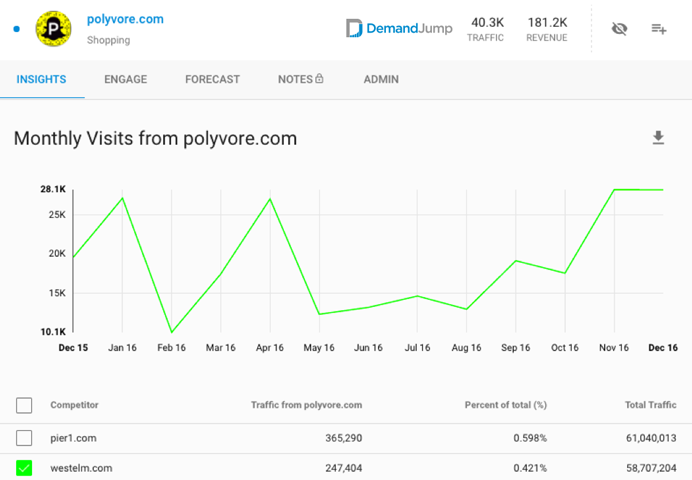Switch to the INSIGHTS tab
Viewport: 692px width, 480px height.
pos(41,79)
